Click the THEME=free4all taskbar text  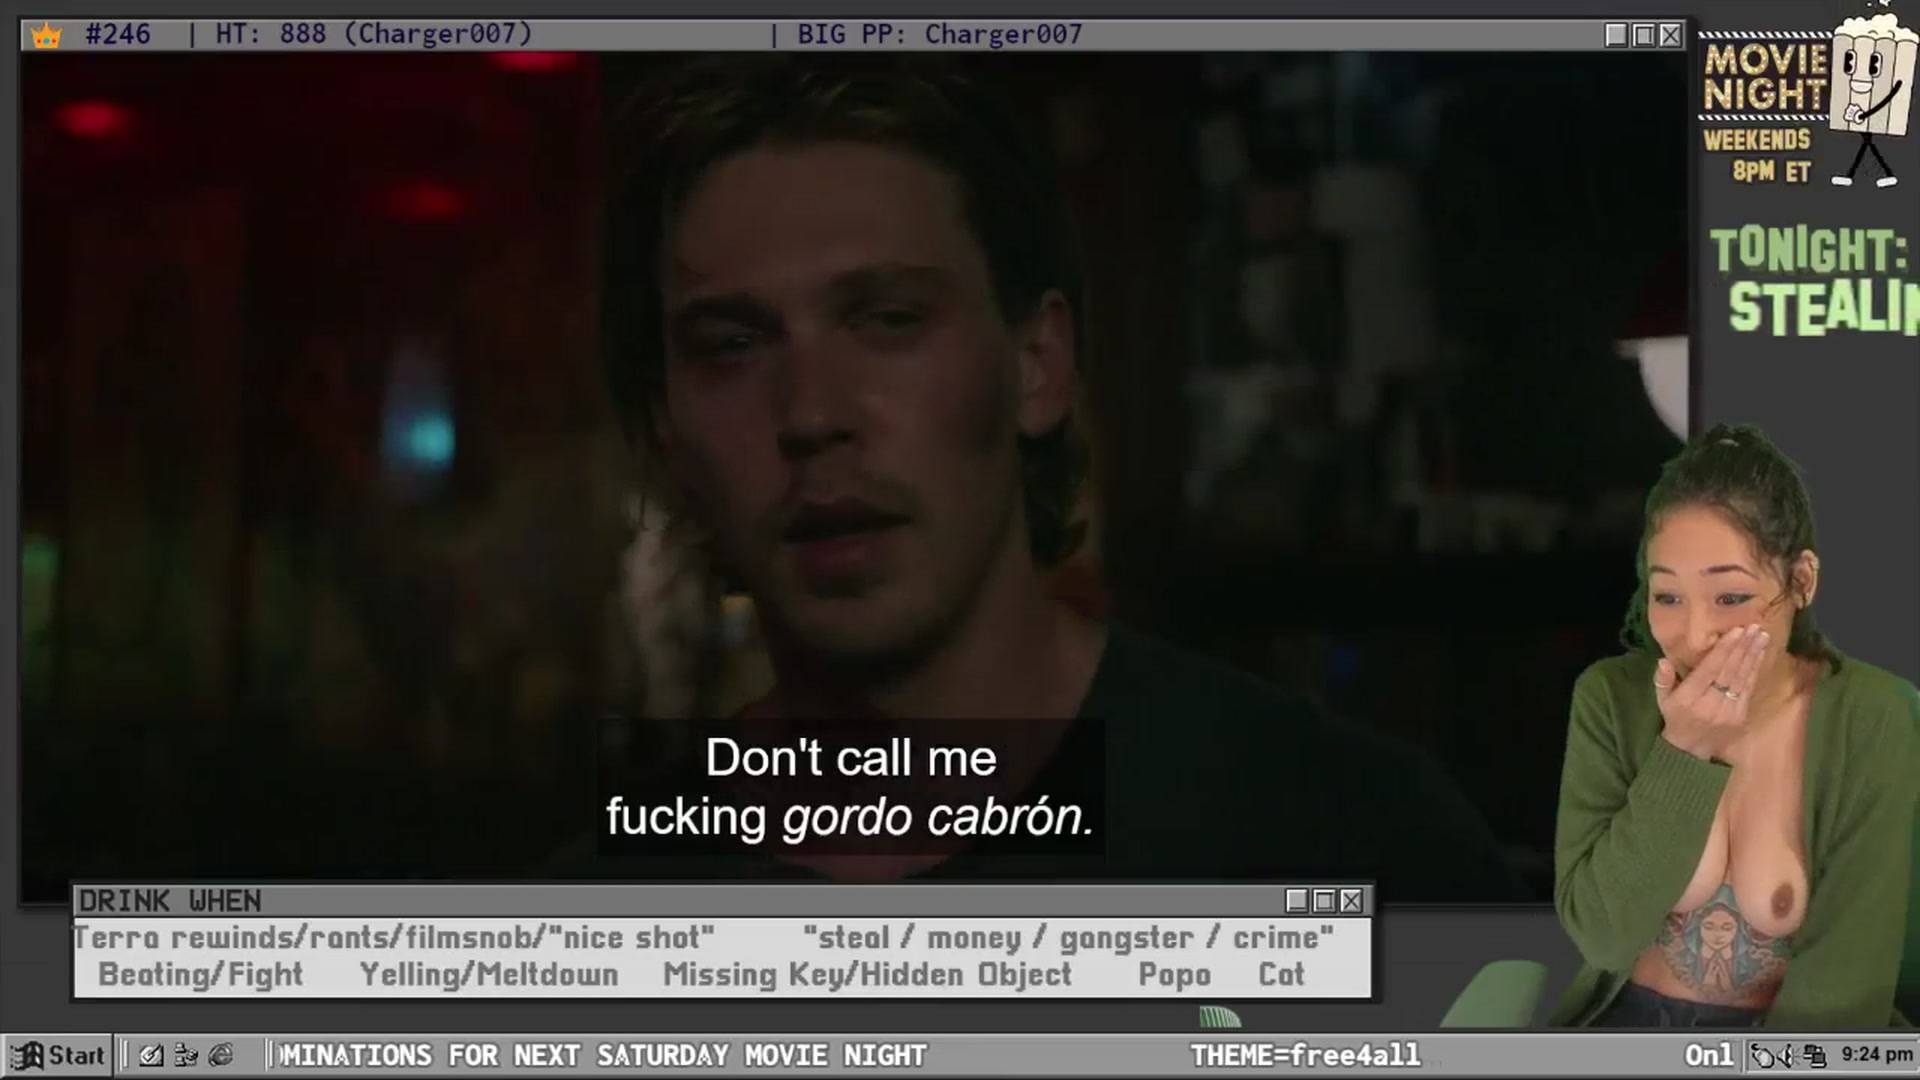tap(1305, 1055)
